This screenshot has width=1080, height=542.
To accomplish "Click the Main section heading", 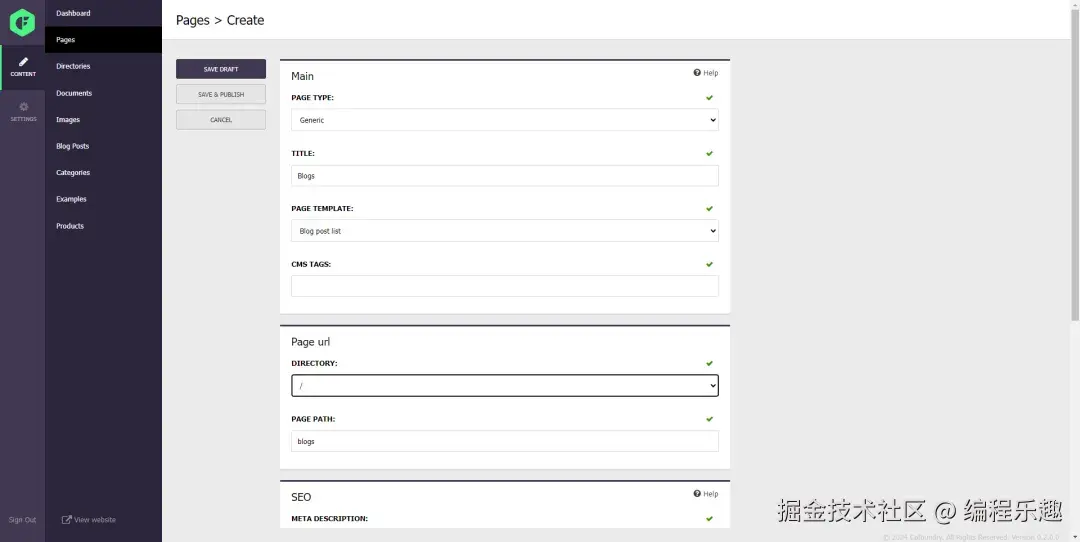I will [x=302, y=76].
